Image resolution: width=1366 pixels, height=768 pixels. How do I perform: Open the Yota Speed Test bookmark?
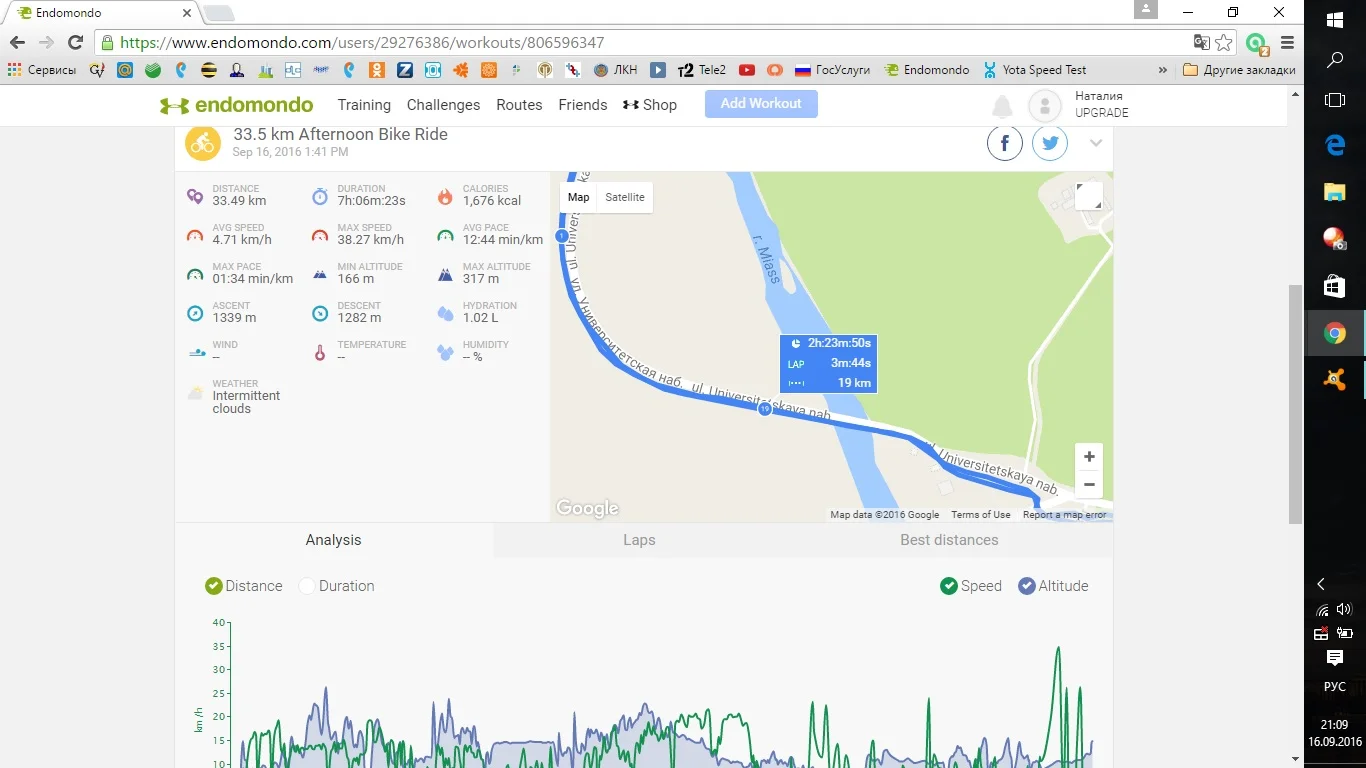(1034, 70)
